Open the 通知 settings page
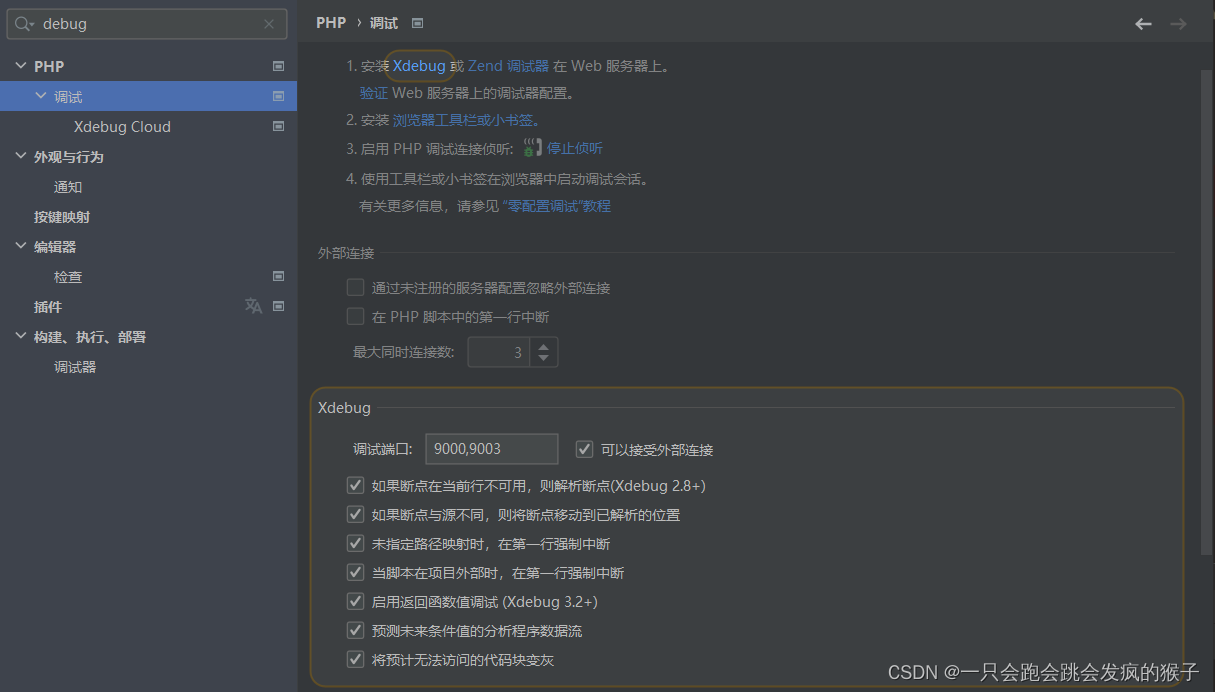This screenshot has height=692, width=1215. point(68,186)
